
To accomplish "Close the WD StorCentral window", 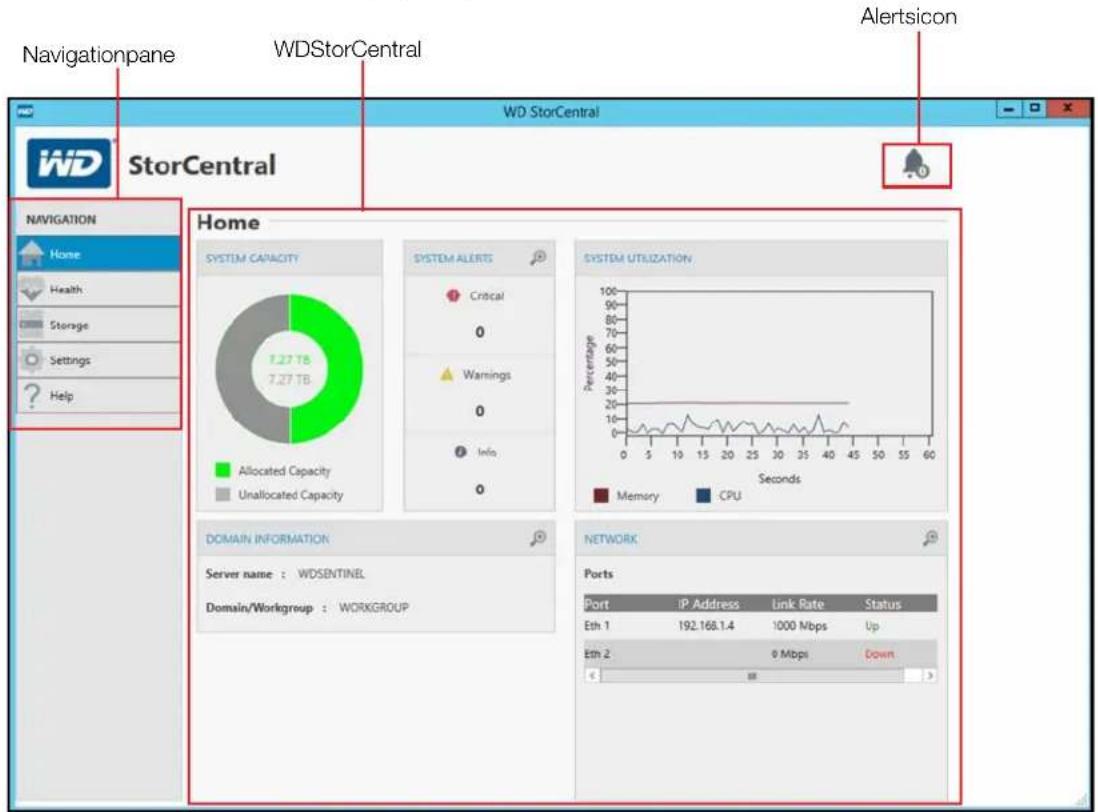I will pyautogui.click(x=1067, y=108).
